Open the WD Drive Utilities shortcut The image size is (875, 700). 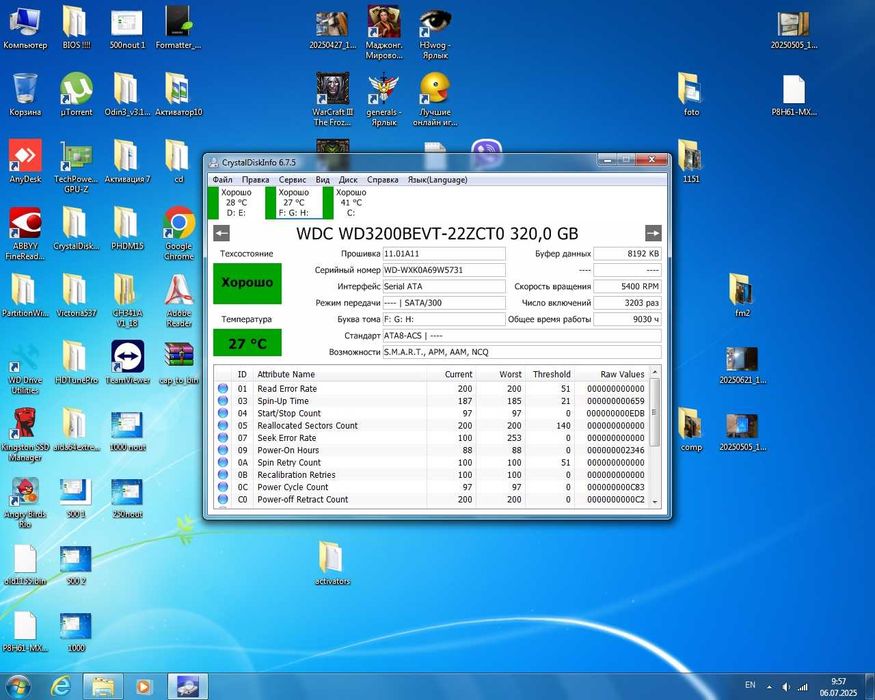point(25,367)
